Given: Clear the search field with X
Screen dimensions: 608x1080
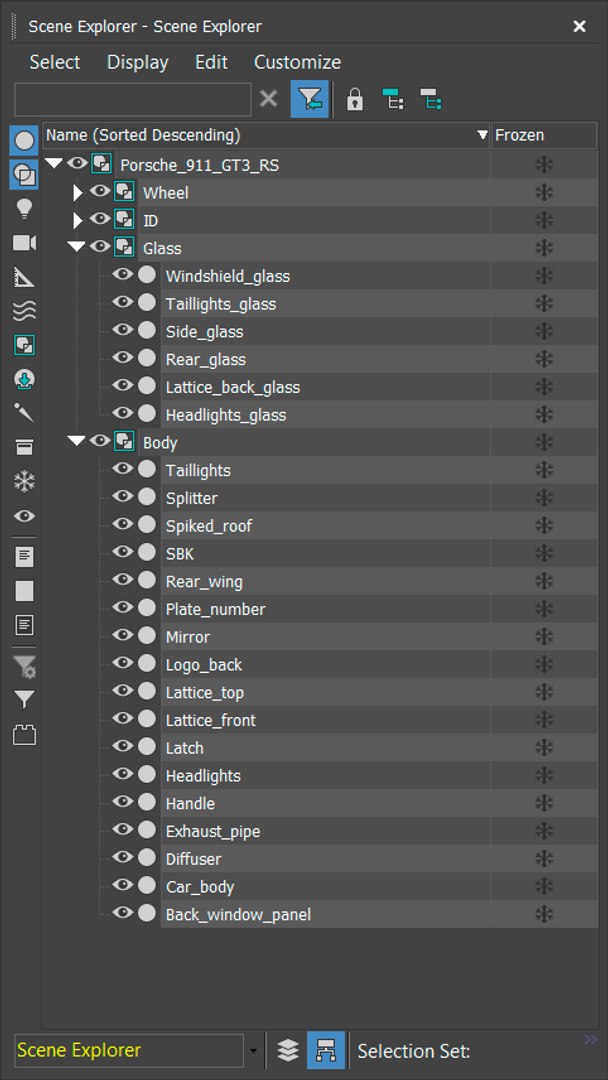Looking at the screenshot, I should point(269,99).
